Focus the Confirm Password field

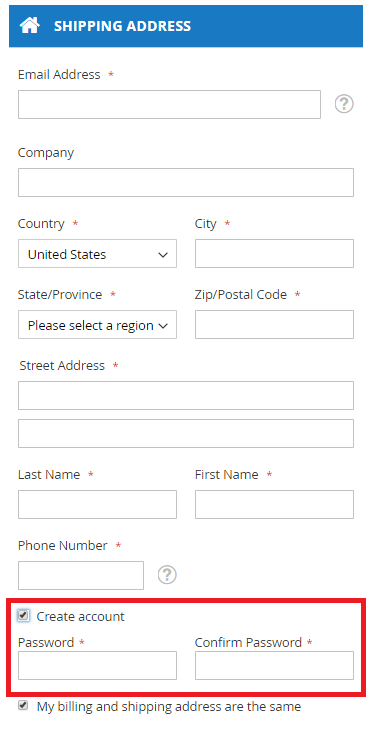[274, 665]
